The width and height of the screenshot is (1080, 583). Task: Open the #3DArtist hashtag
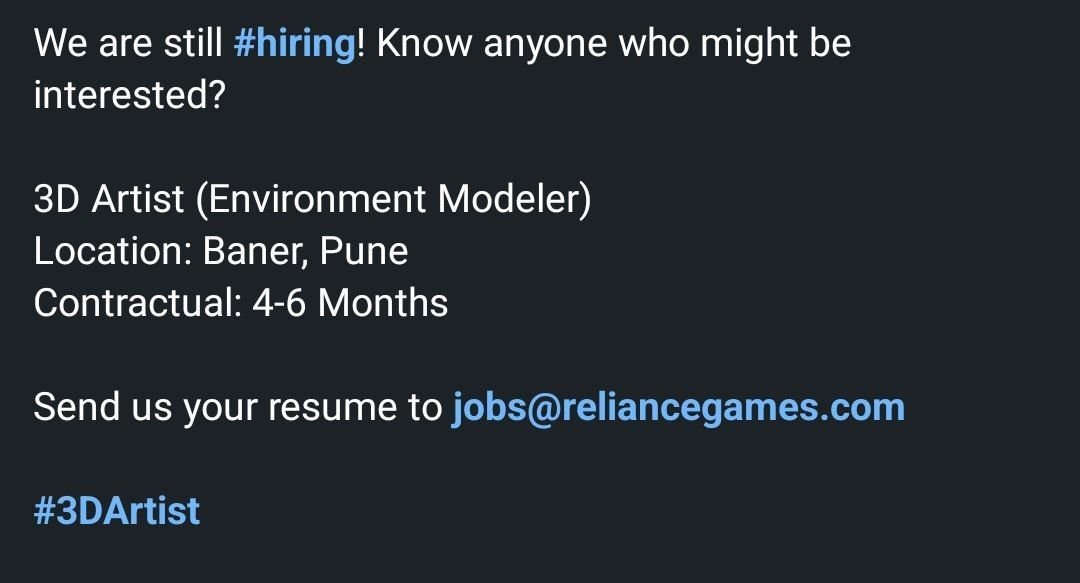click(117, 511)
